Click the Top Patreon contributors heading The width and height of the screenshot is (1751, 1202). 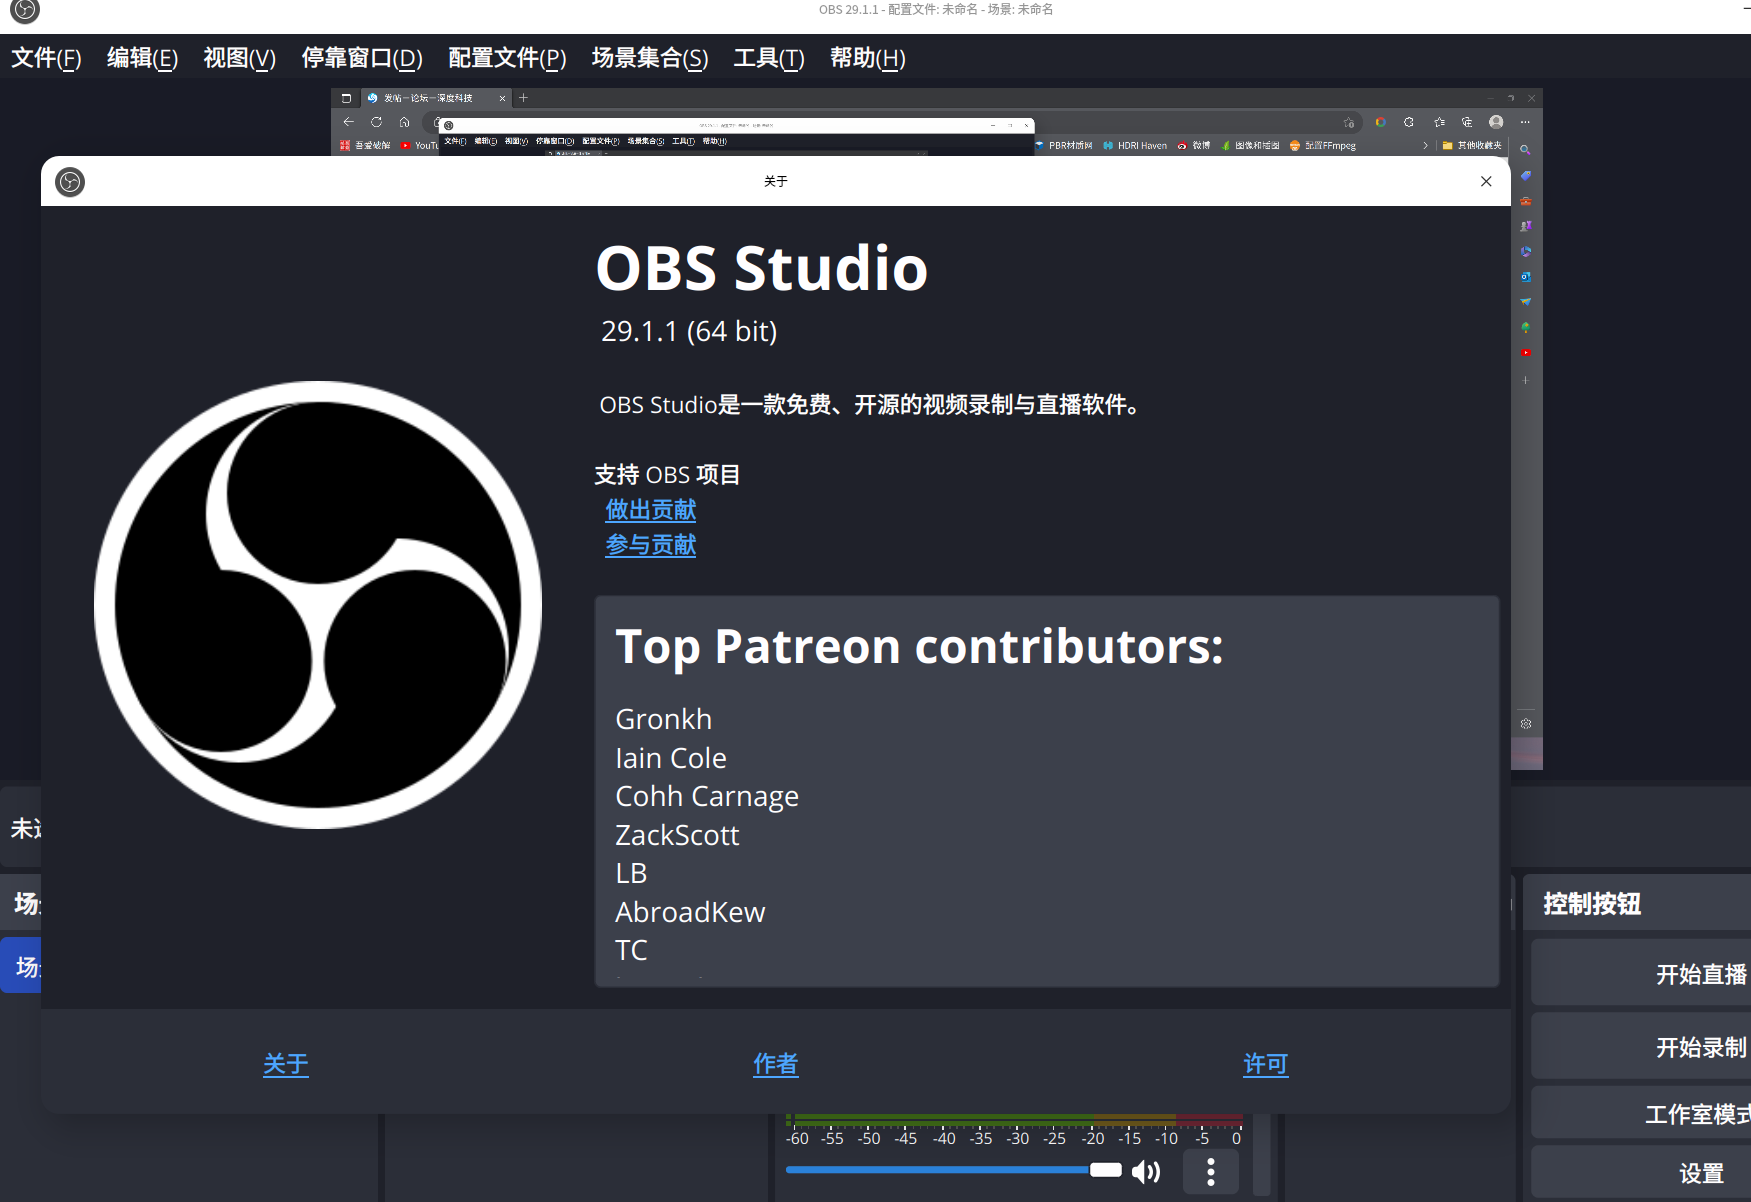[x=919, y=647]
